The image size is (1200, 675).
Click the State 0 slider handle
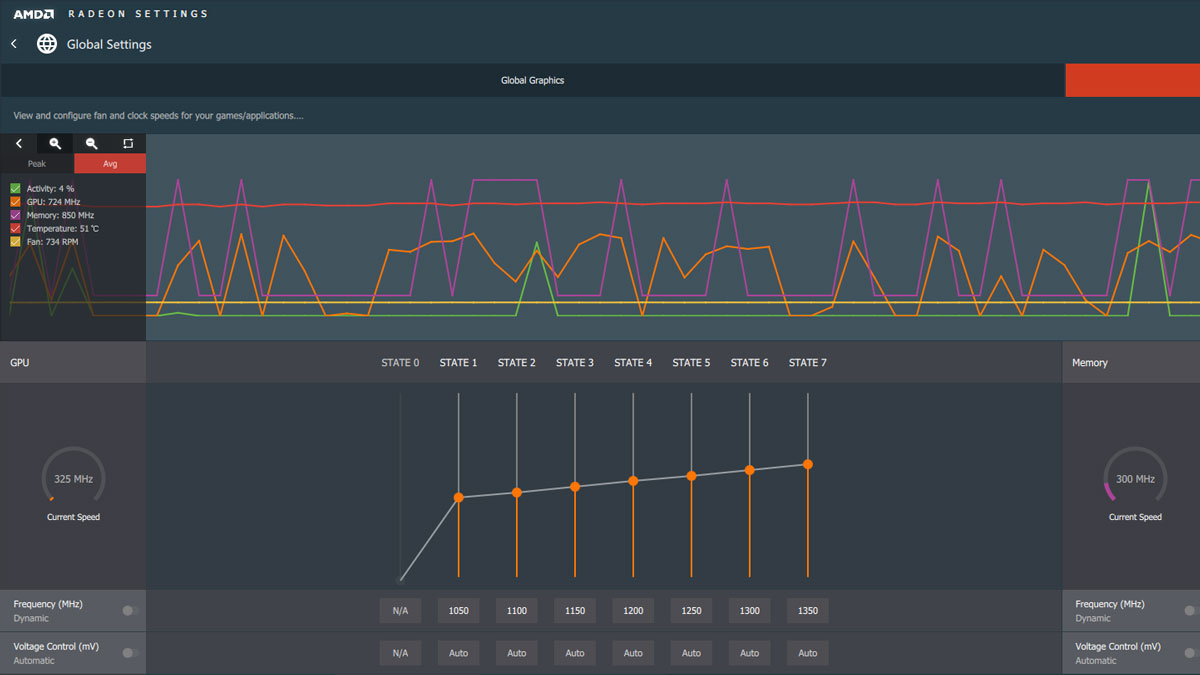pyautogui.click(x=401, y=578)
